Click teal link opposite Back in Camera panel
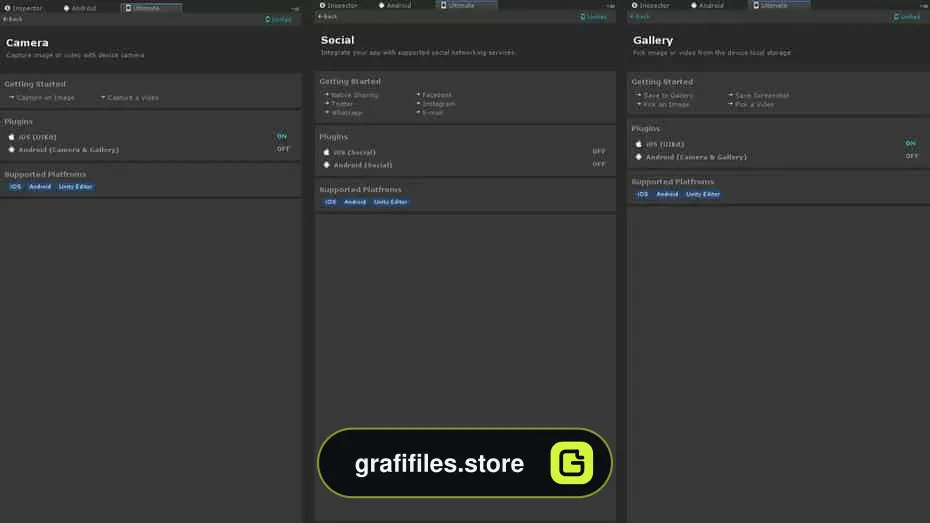 click(x=278, y=20)
